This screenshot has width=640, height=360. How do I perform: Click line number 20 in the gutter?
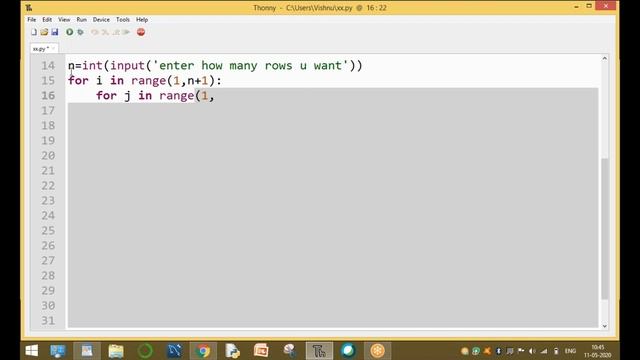pos(48,156)
